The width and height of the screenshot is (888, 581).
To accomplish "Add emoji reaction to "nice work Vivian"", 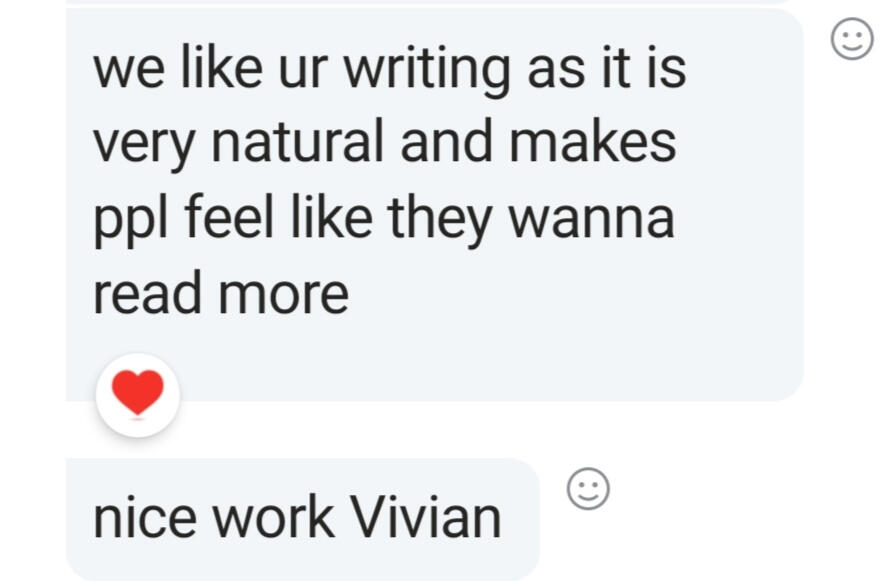I will click(x=588, y=489).
